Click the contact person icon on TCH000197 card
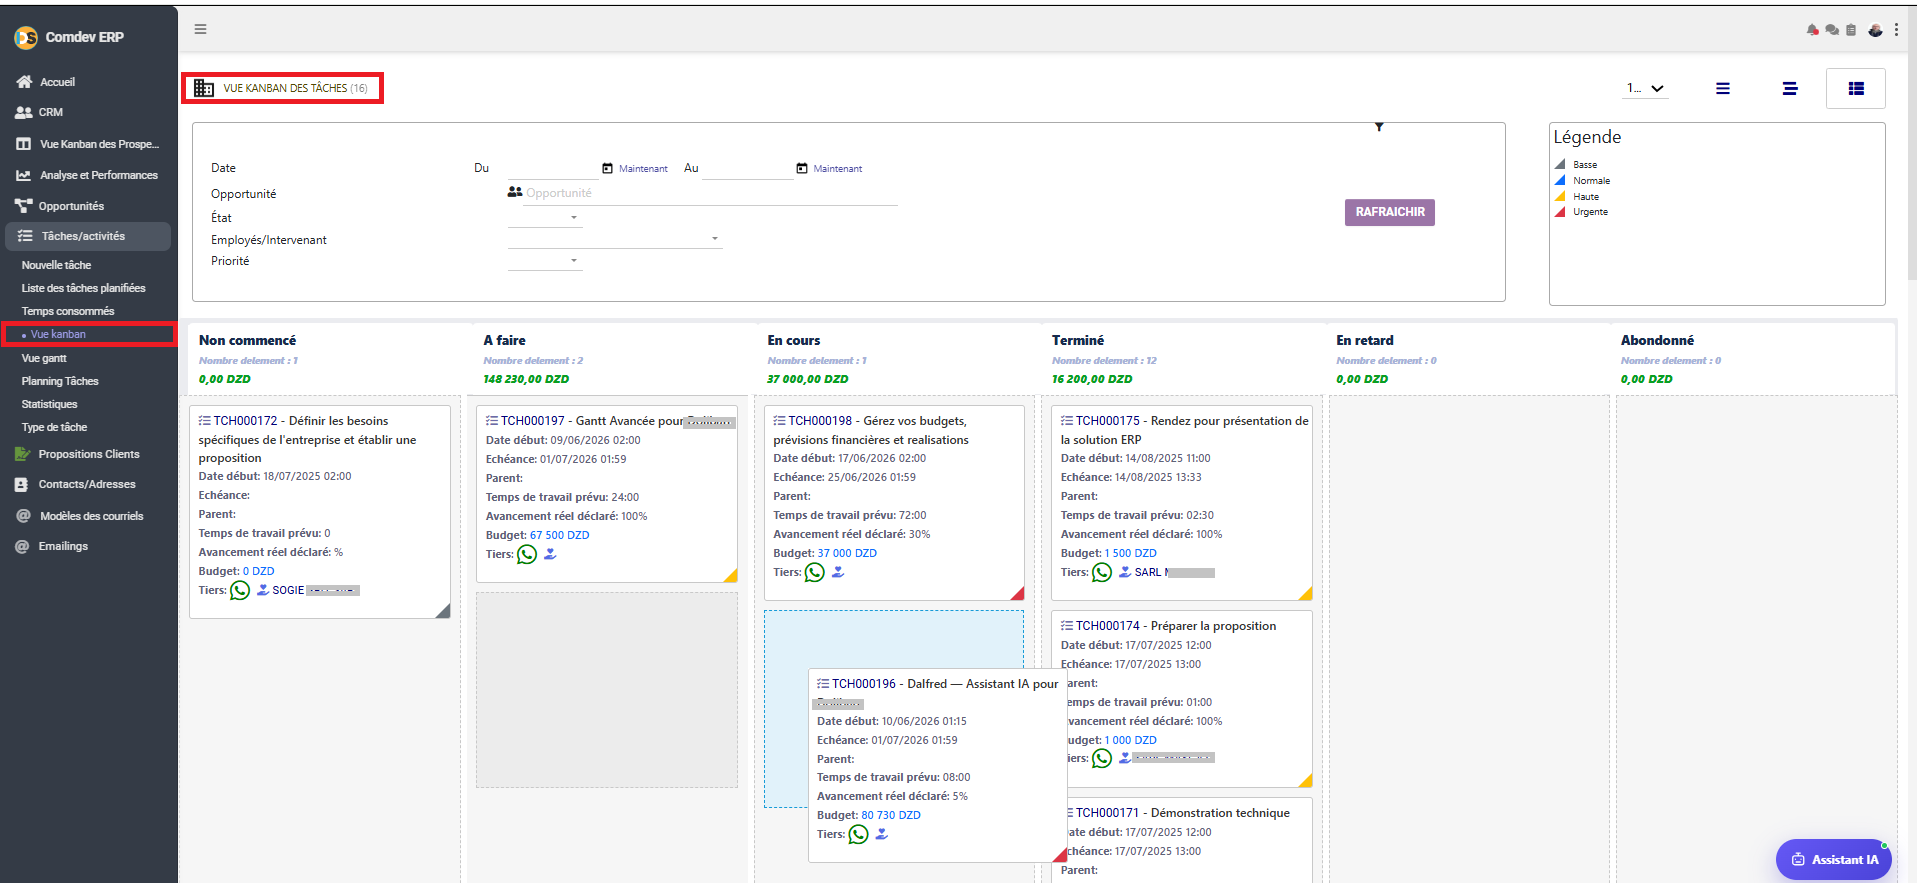 550,554
